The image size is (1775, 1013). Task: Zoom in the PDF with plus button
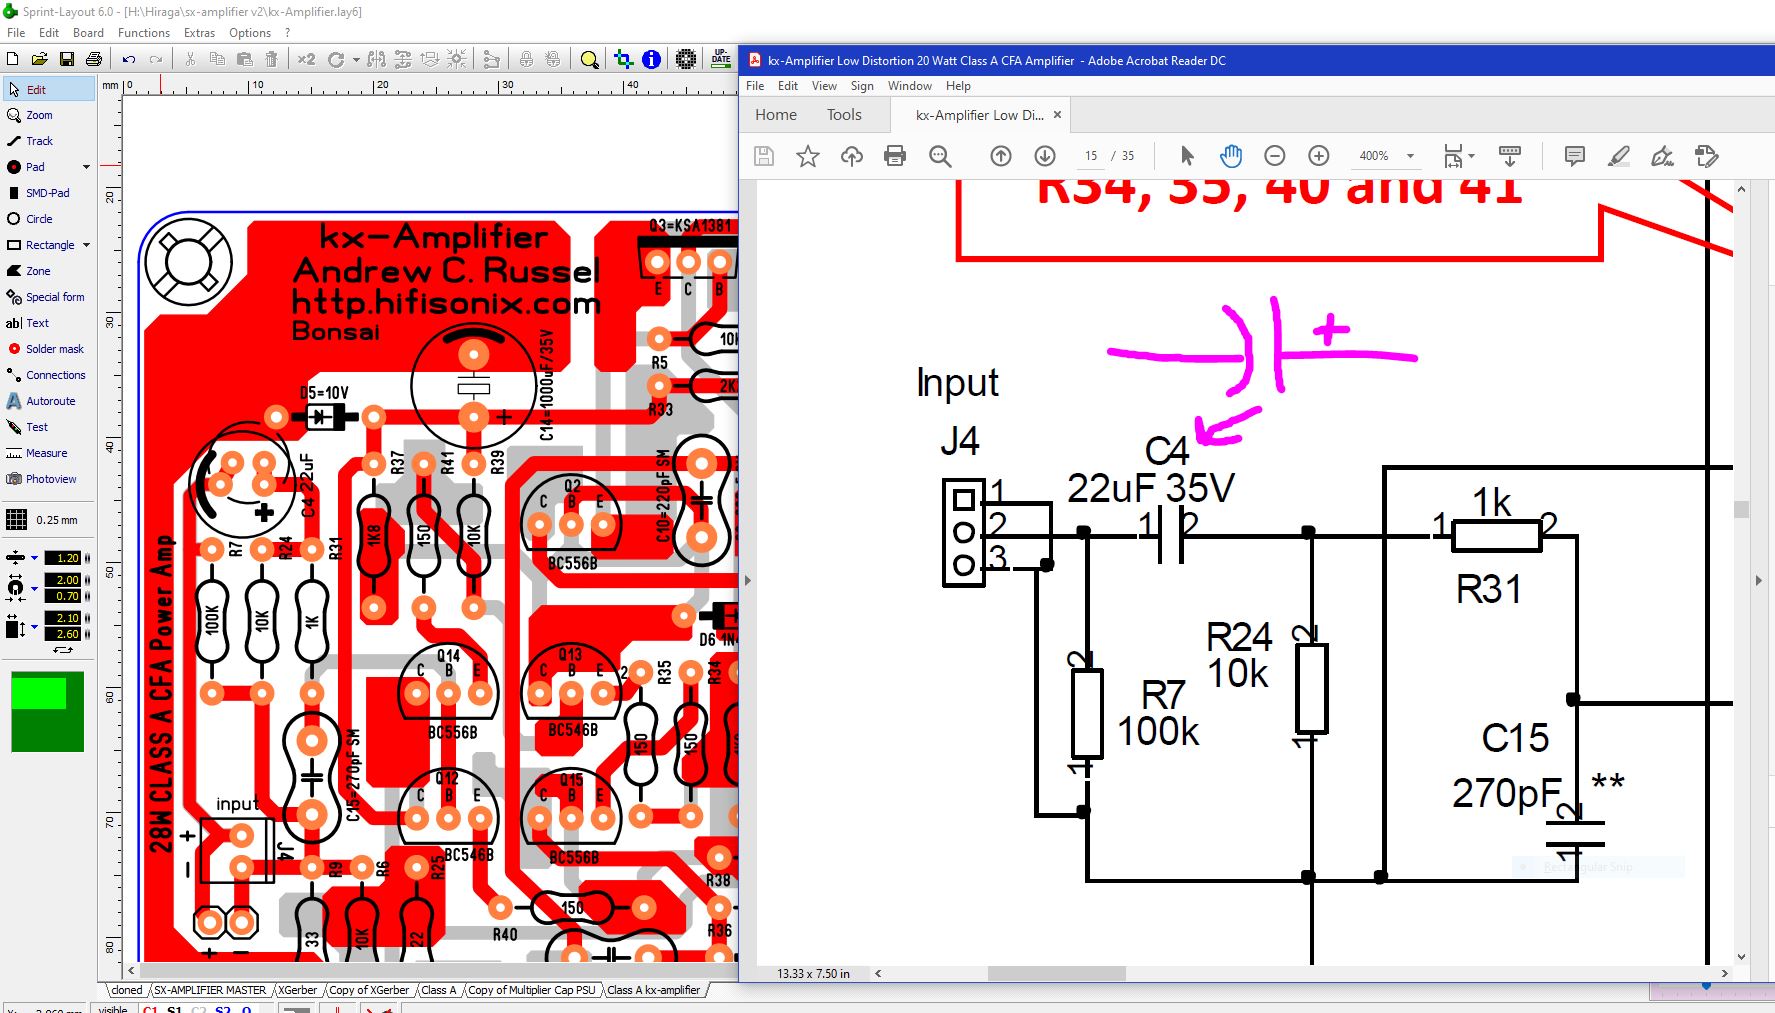click(x=1319, y=156)
